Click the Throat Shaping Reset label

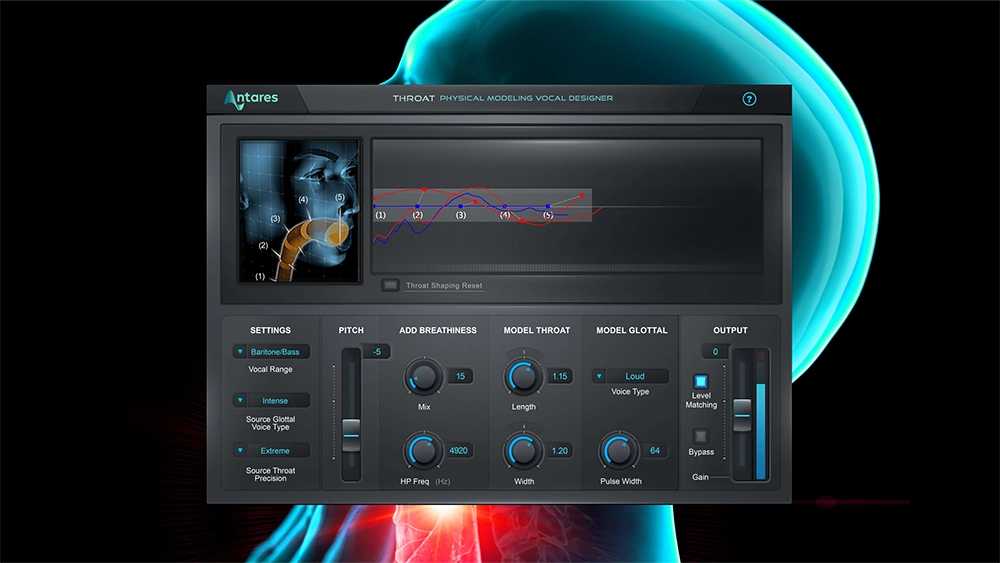[443, 286]
